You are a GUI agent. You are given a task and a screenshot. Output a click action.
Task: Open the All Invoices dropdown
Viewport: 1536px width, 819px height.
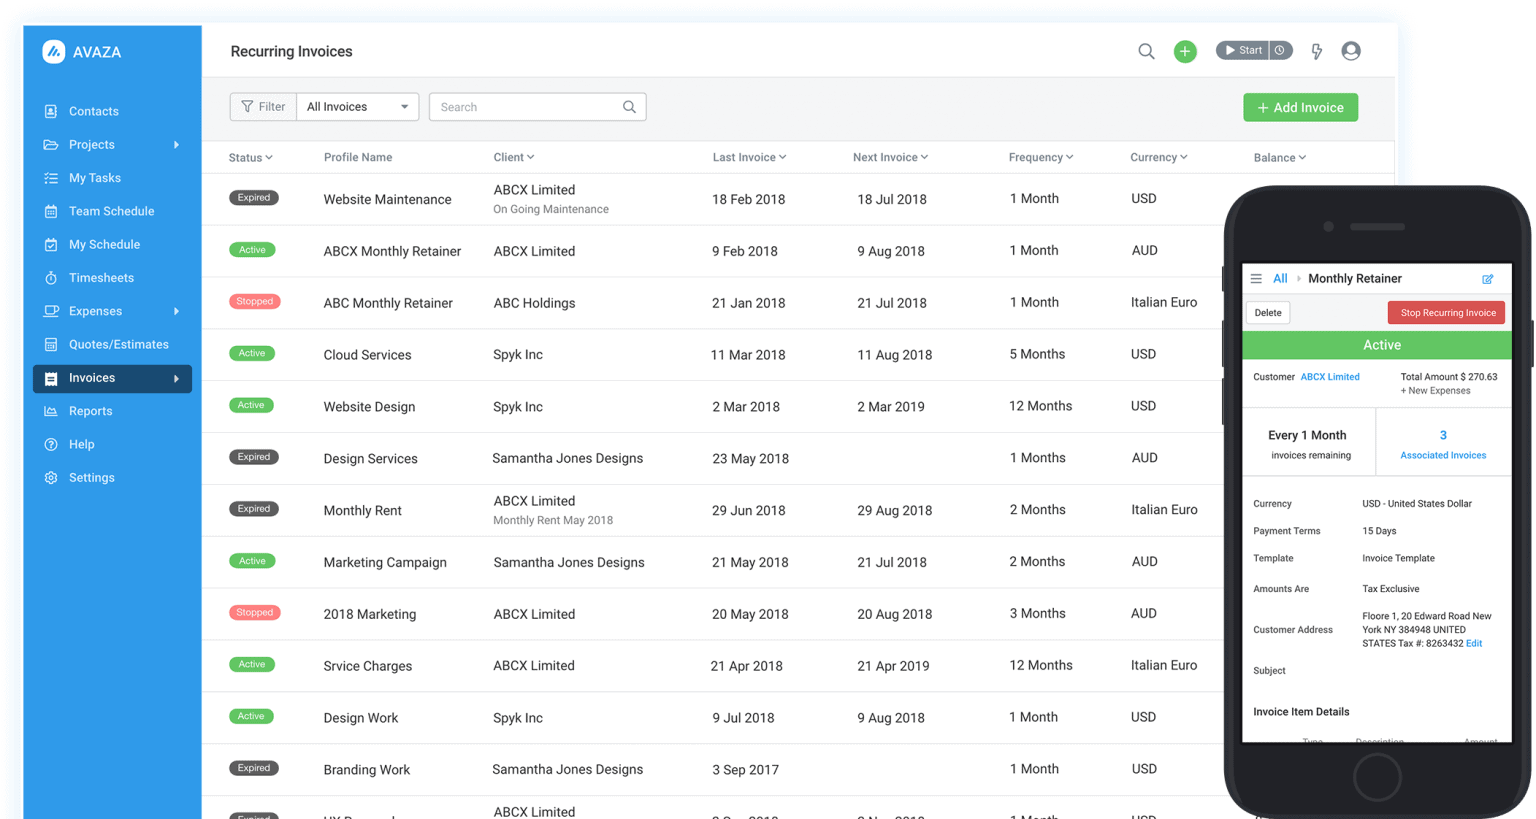(x=357, y=107)
